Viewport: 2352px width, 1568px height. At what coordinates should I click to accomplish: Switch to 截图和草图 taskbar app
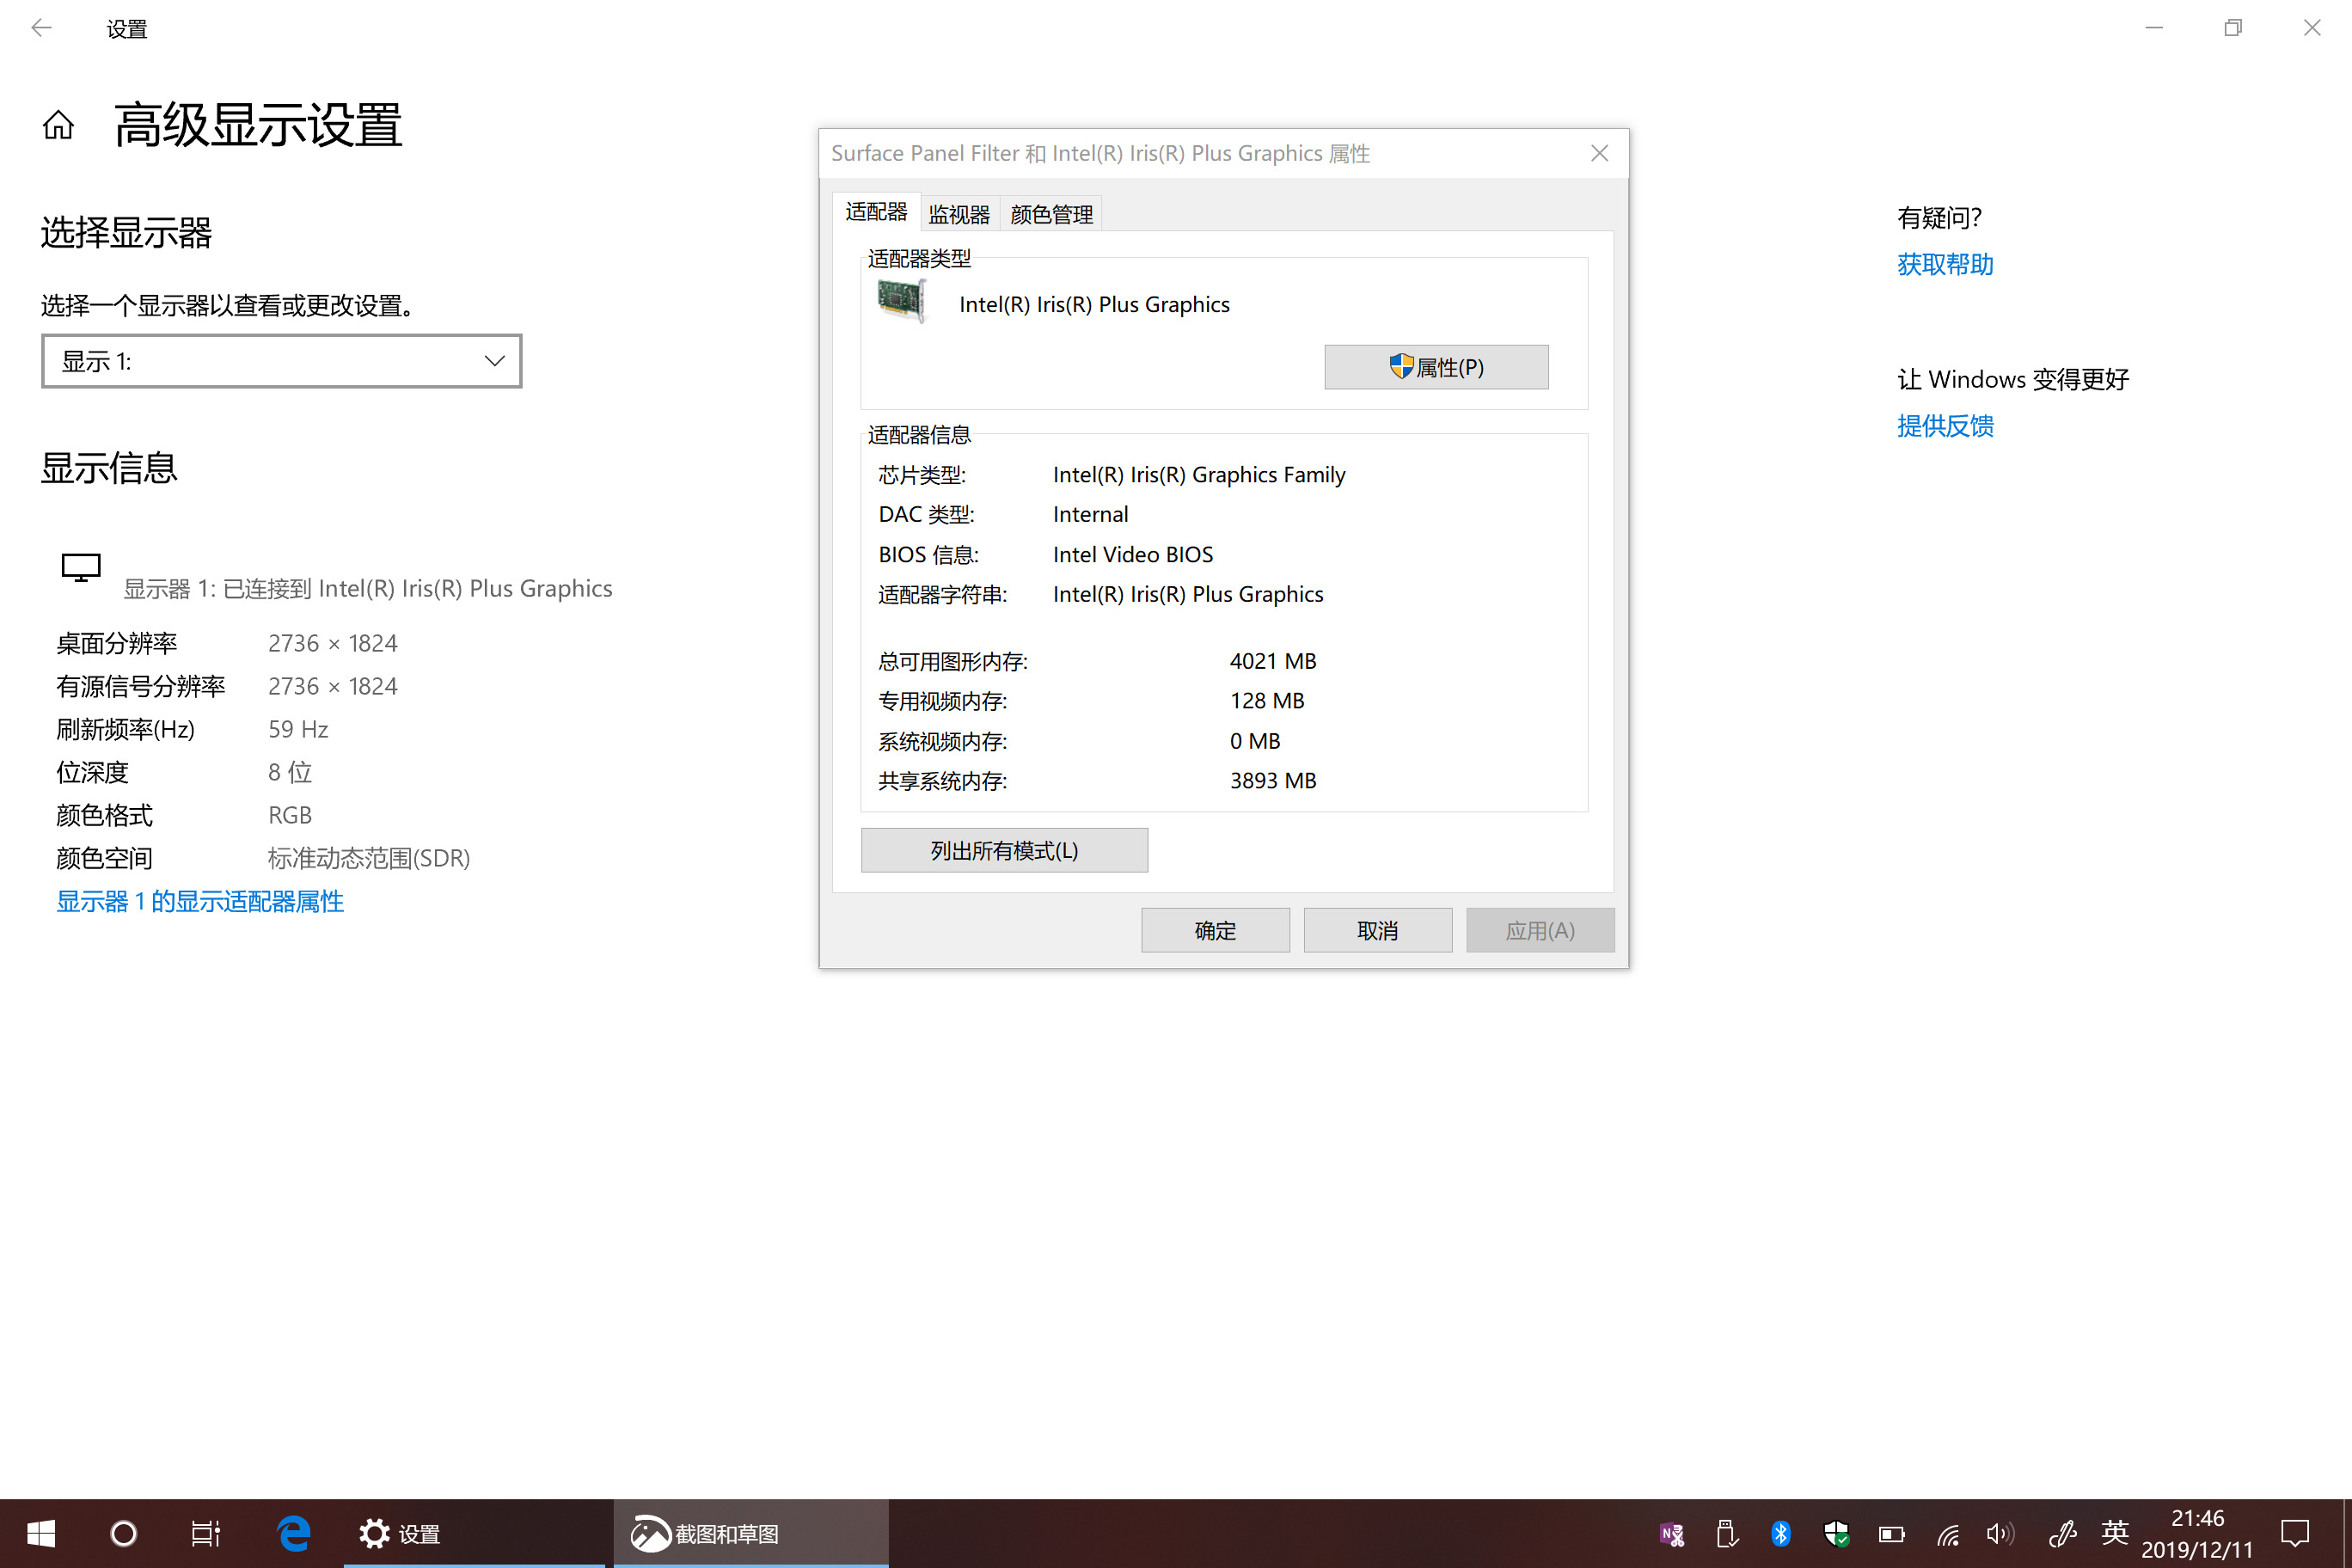point(750,1533)
